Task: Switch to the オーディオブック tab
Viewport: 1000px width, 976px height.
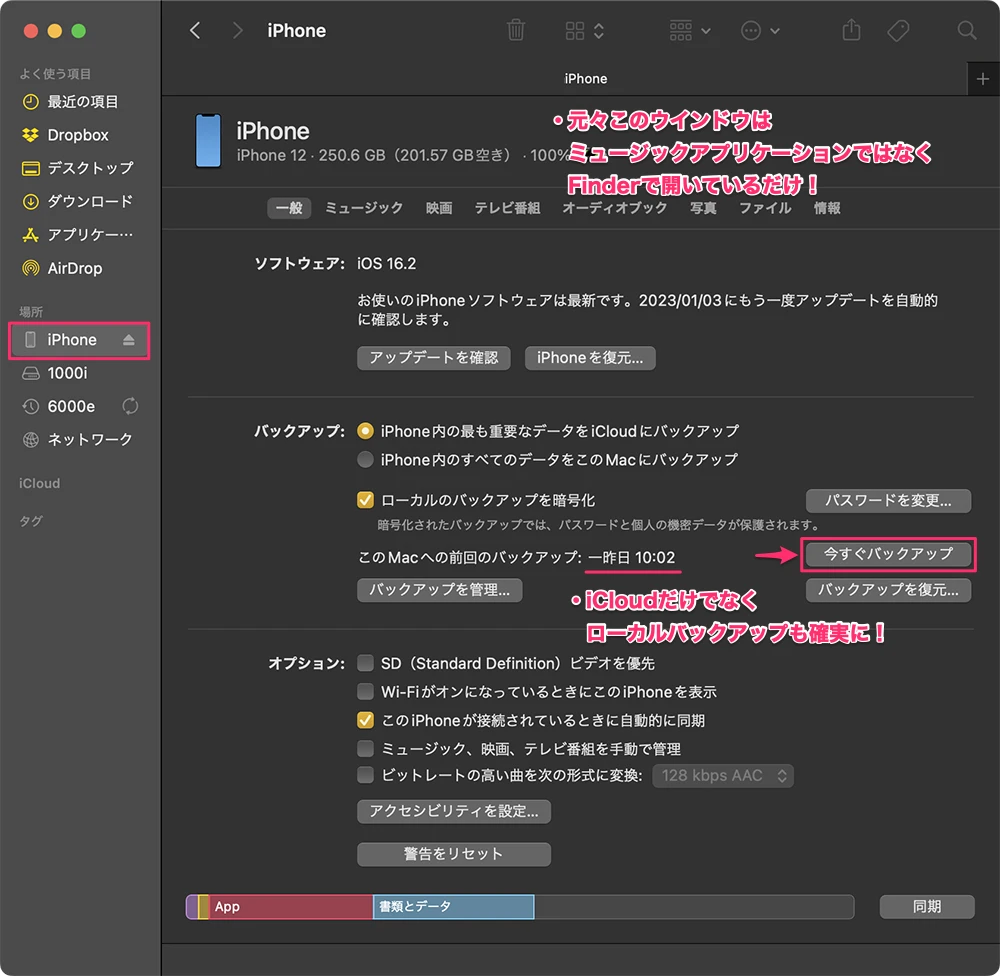Action: pos(615,208)
